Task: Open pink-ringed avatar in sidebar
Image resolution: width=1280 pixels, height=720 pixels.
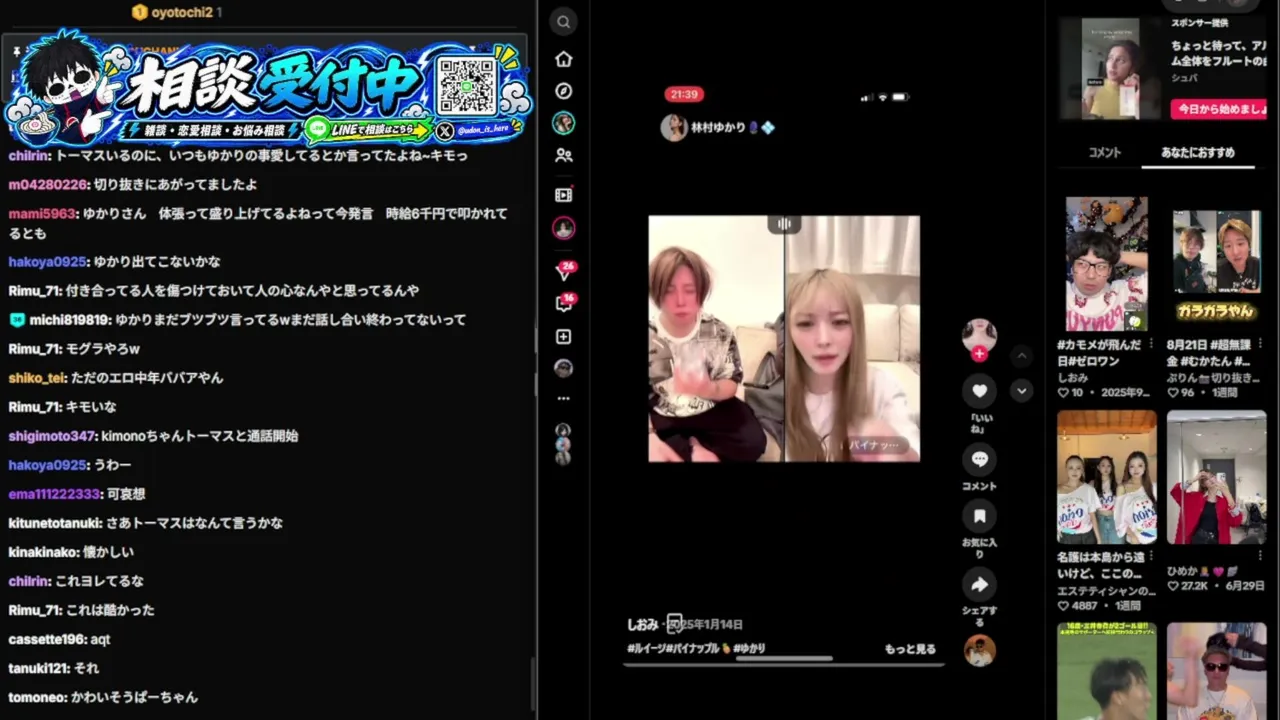Action: [564, 228]
